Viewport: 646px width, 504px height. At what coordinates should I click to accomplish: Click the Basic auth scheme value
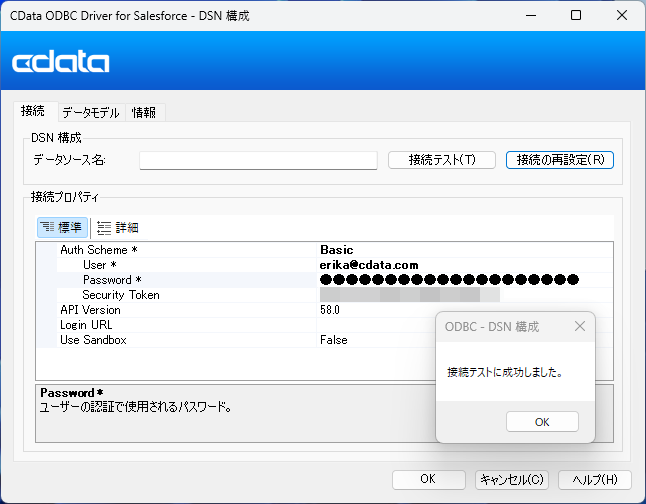tap(337, 250)
